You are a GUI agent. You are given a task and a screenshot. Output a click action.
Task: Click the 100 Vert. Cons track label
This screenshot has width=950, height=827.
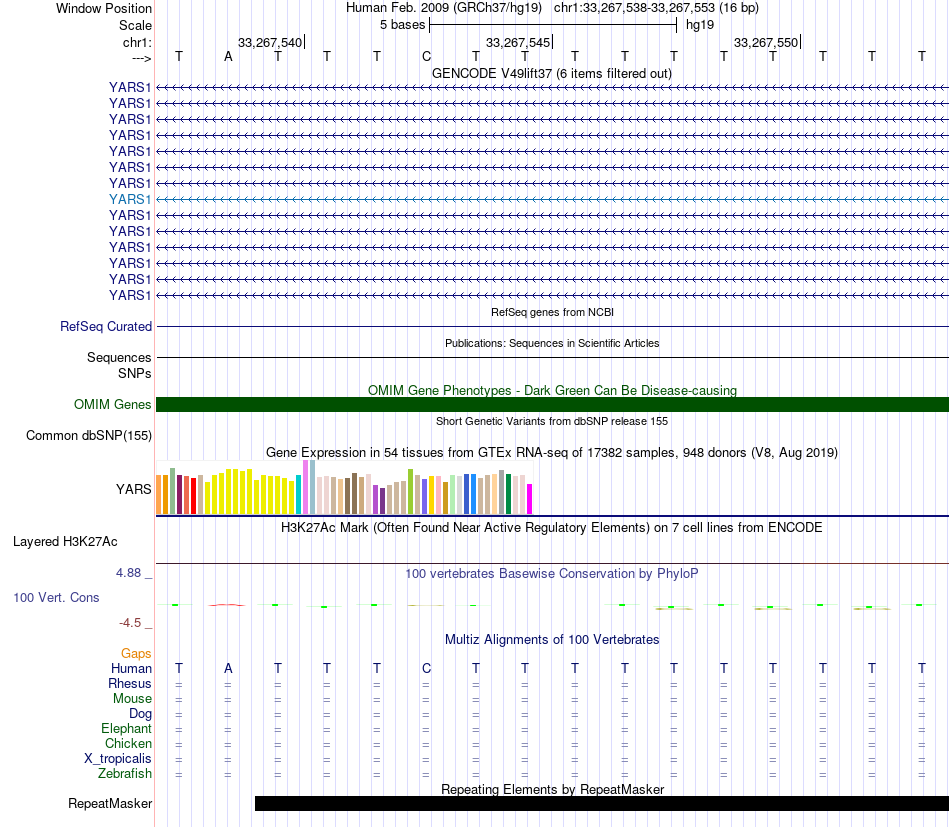pyautogui.click(x=56, y=597)
